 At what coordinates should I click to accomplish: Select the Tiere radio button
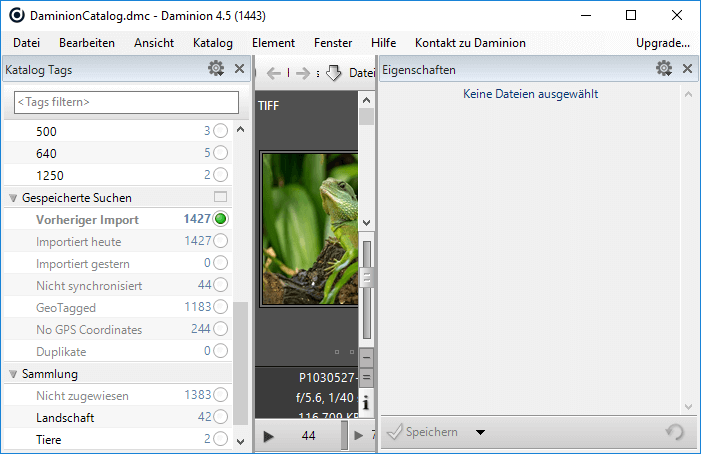220,439
